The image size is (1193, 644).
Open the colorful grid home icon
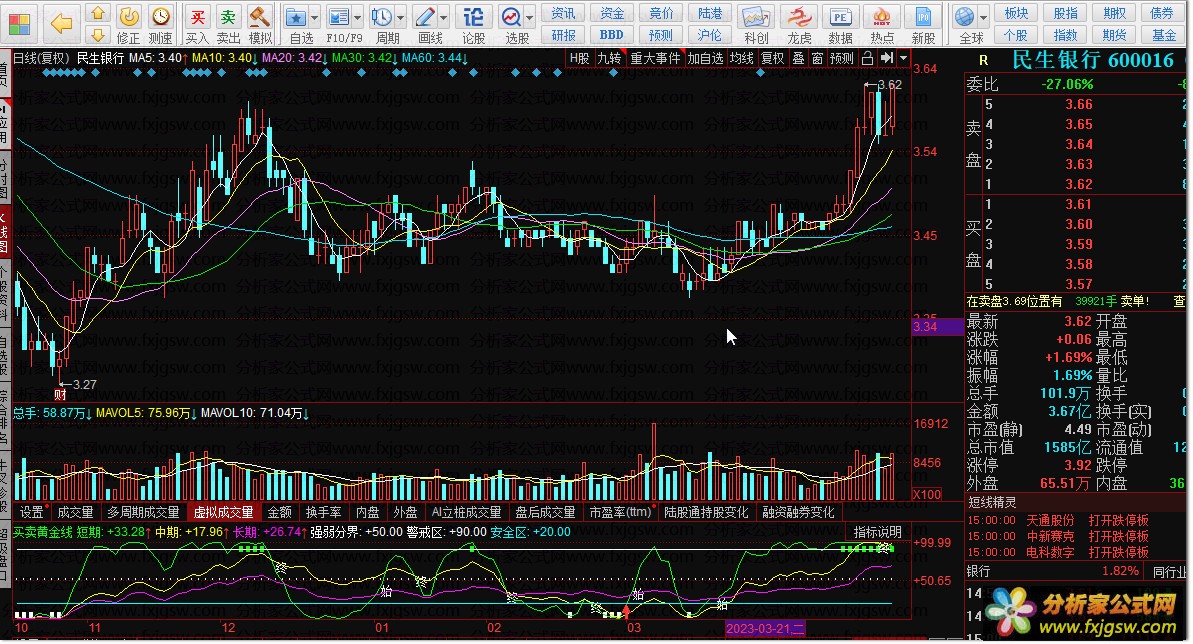pyautogui.click(x=19, y=24)
